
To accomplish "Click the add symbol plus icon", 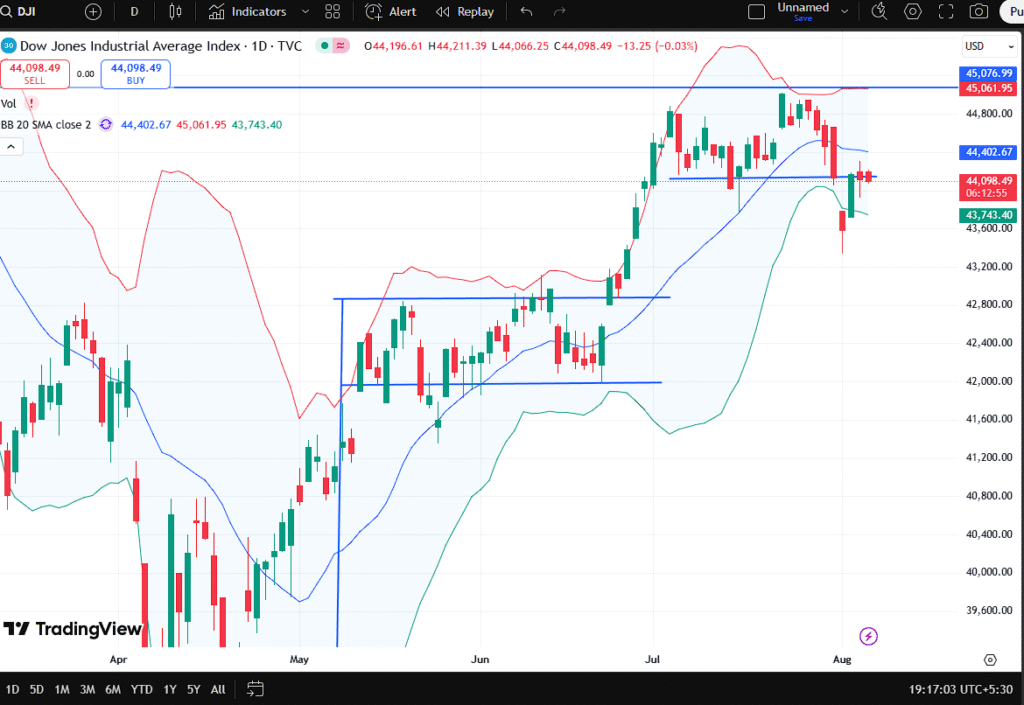I will [x=93, y=12].
